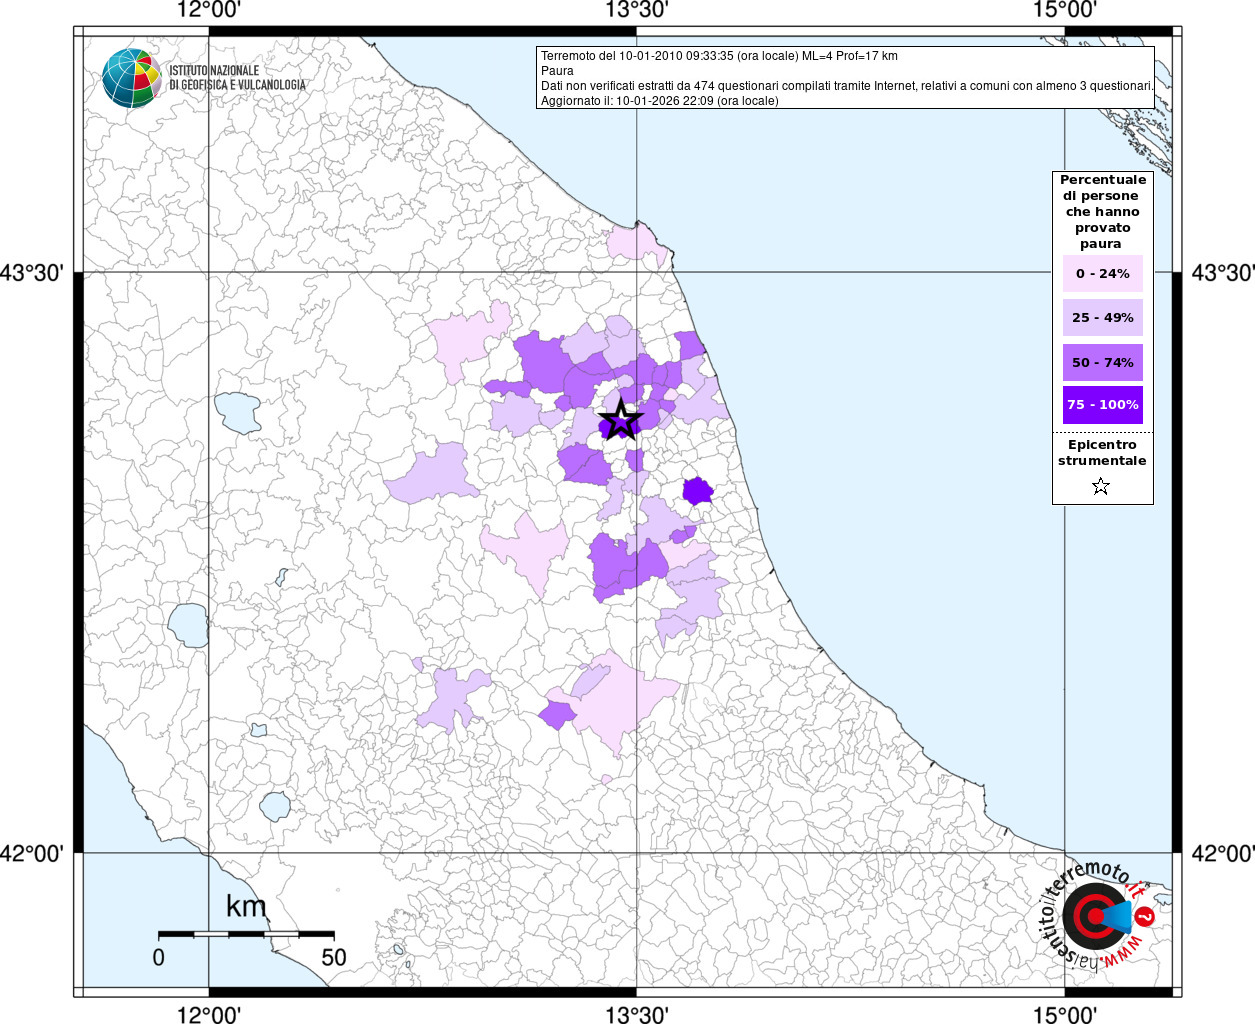The image size is (1255, 1024).
Task: Click the isolated dark purple municipality east of the epicenter
Action: pyautogui.click(x=697, y=491)
